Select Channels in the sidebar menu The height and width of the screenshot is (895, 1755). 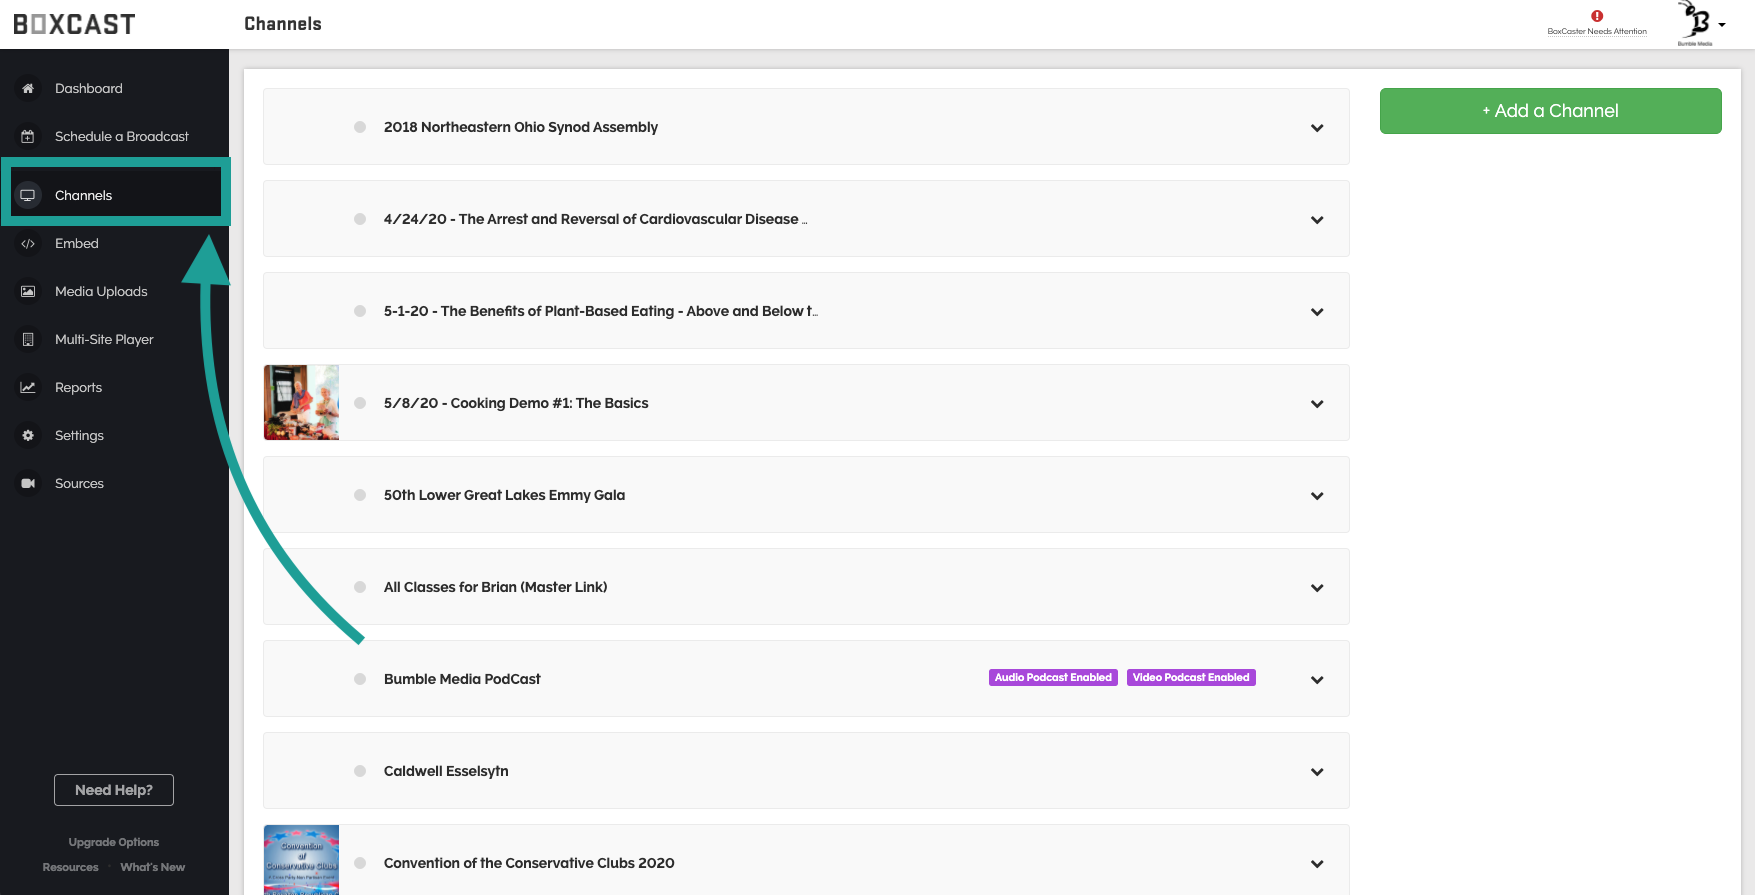(x=84, y=196)
